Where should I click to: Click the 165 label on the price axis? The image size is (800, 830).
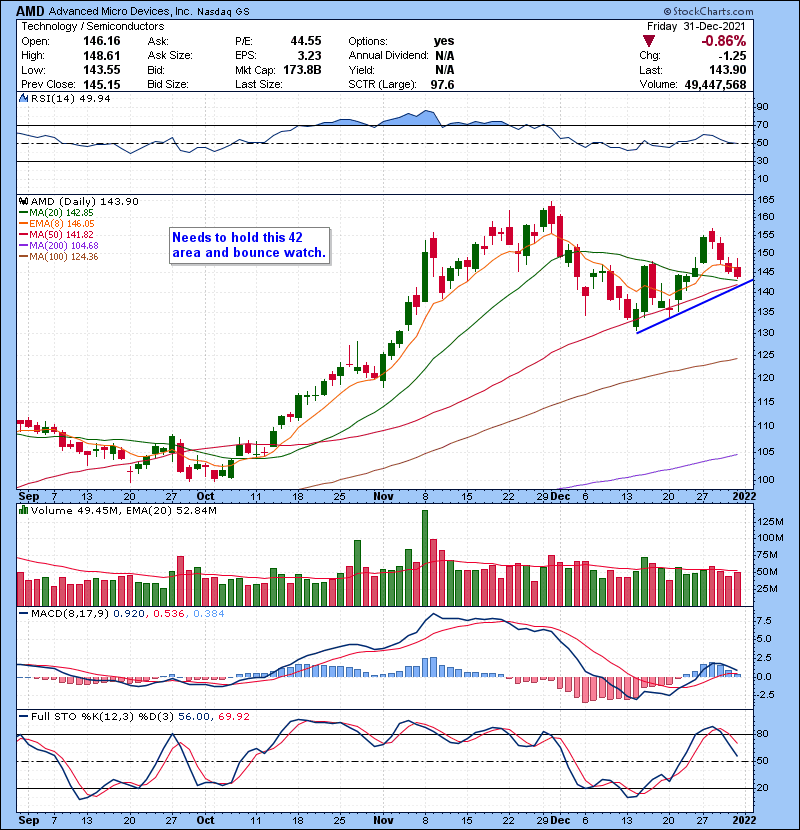click(x=766, y=200)
